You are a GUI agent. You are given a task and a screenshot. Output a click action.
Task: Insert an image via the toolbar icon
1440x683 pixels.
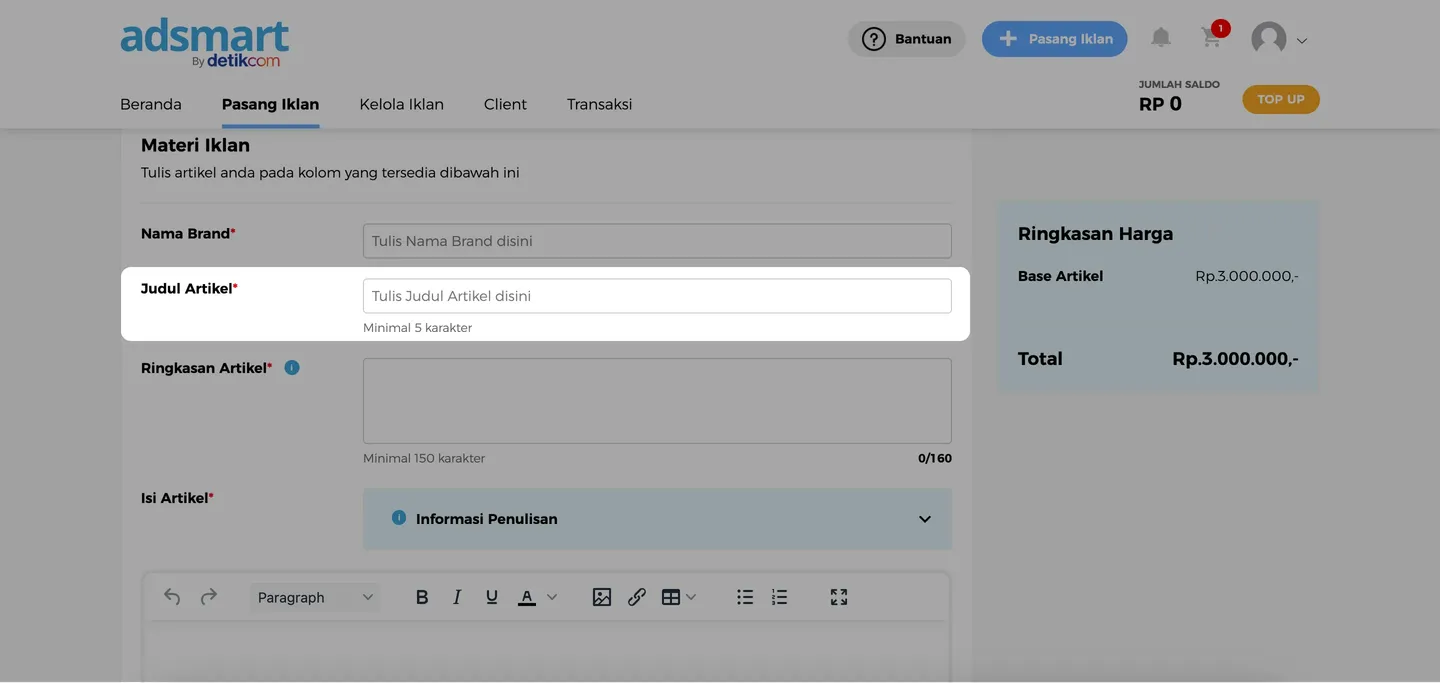(x=601, y=597)
